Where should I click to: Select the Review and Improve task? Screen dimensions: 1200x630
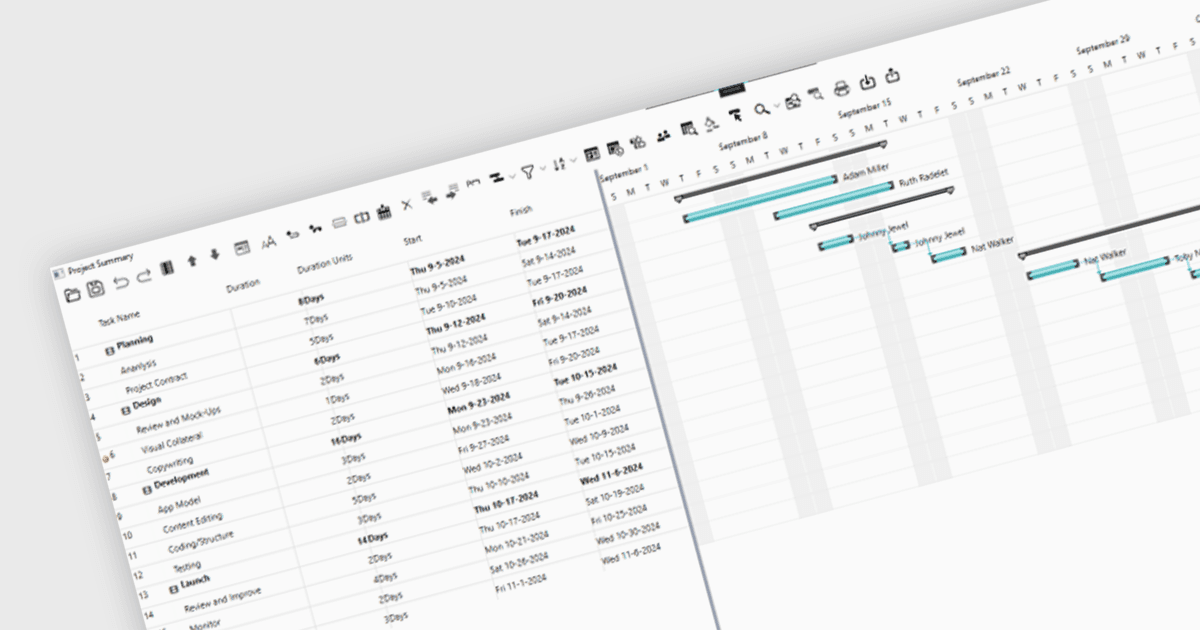[222, 600]
